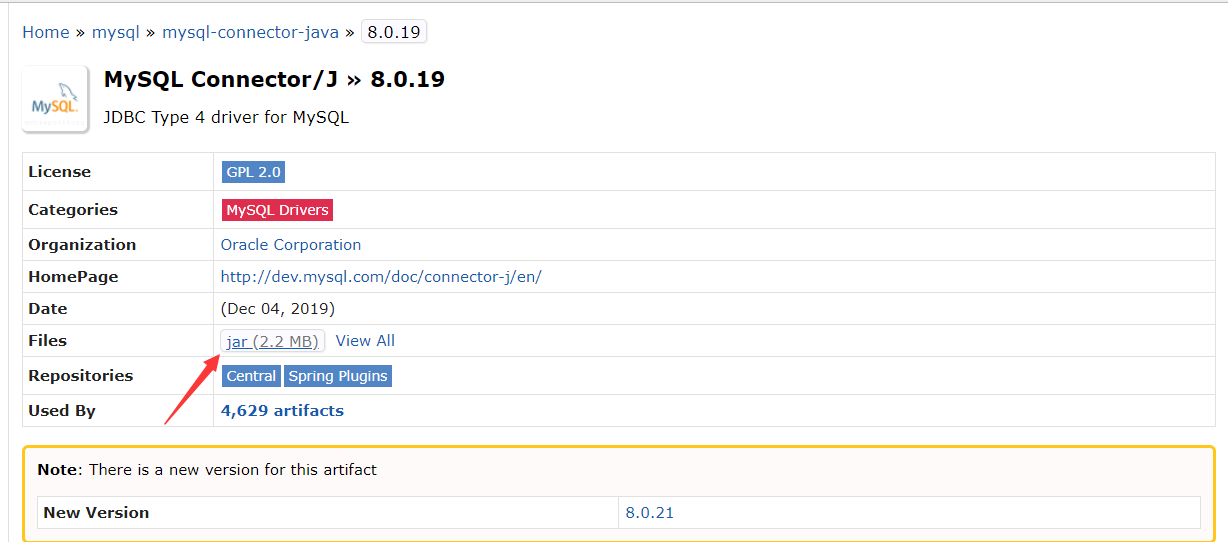1228x542 pixels.
Task: Open the Spring Plugins repository badge
Action: 338,376
